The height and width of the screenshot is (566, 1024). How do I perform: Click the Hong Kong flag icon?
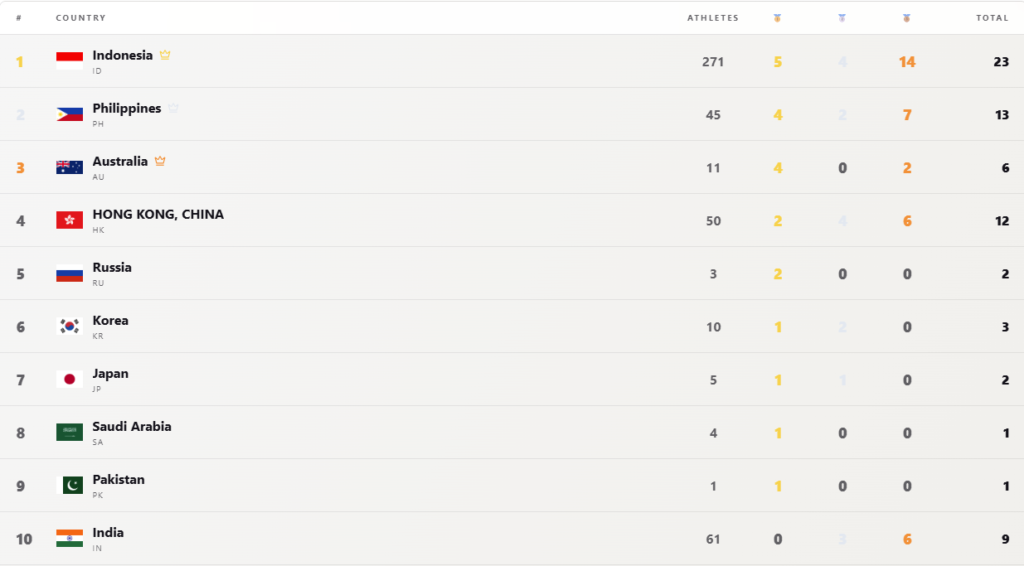click(x=69, y=221)
